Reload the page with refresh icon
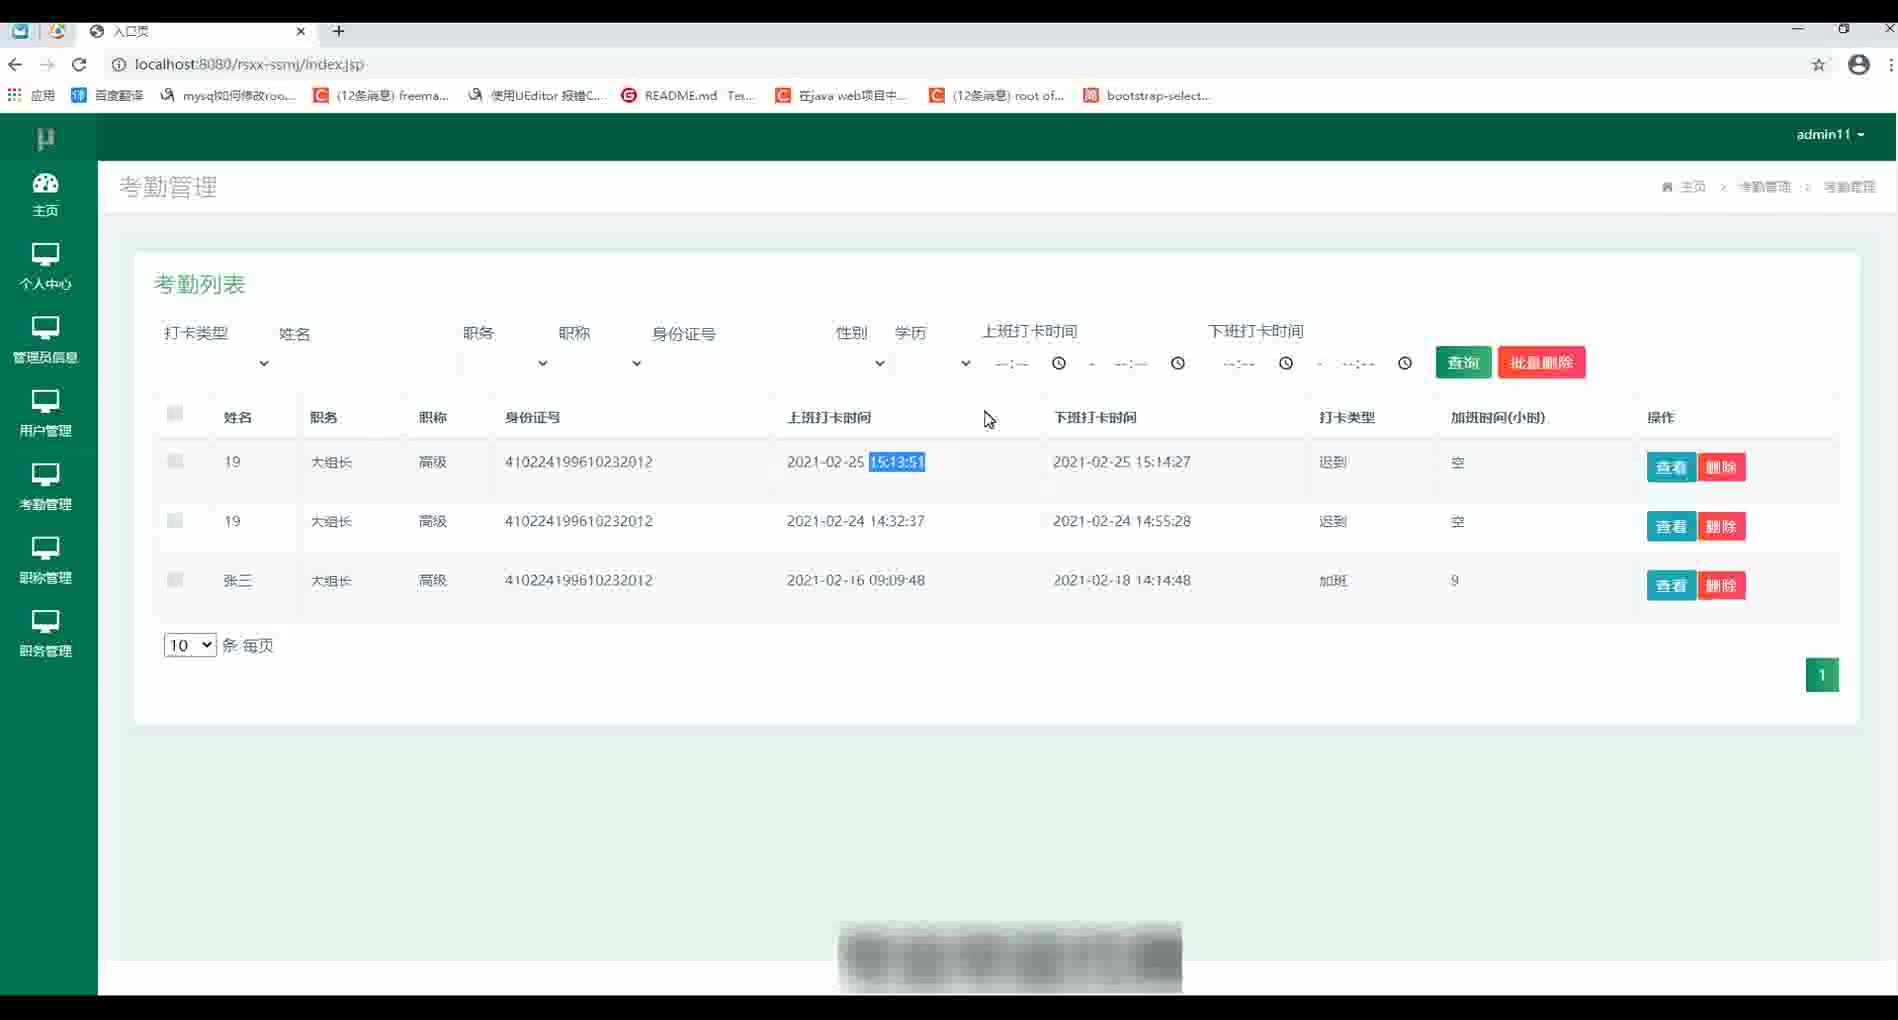Viewport: 1898px width, 1020px height. (x=79, y=64)
